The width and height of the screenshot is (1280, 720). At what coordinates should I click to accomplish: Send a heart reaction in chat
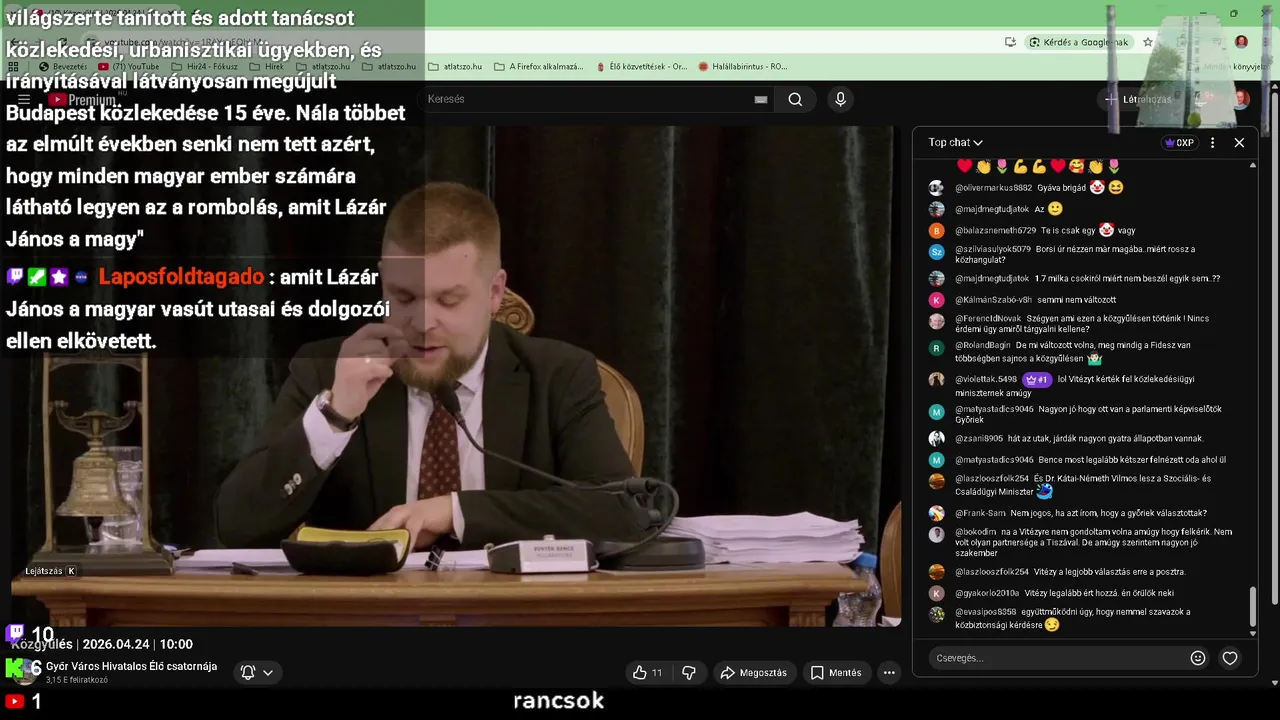[x=1230, y=658]
